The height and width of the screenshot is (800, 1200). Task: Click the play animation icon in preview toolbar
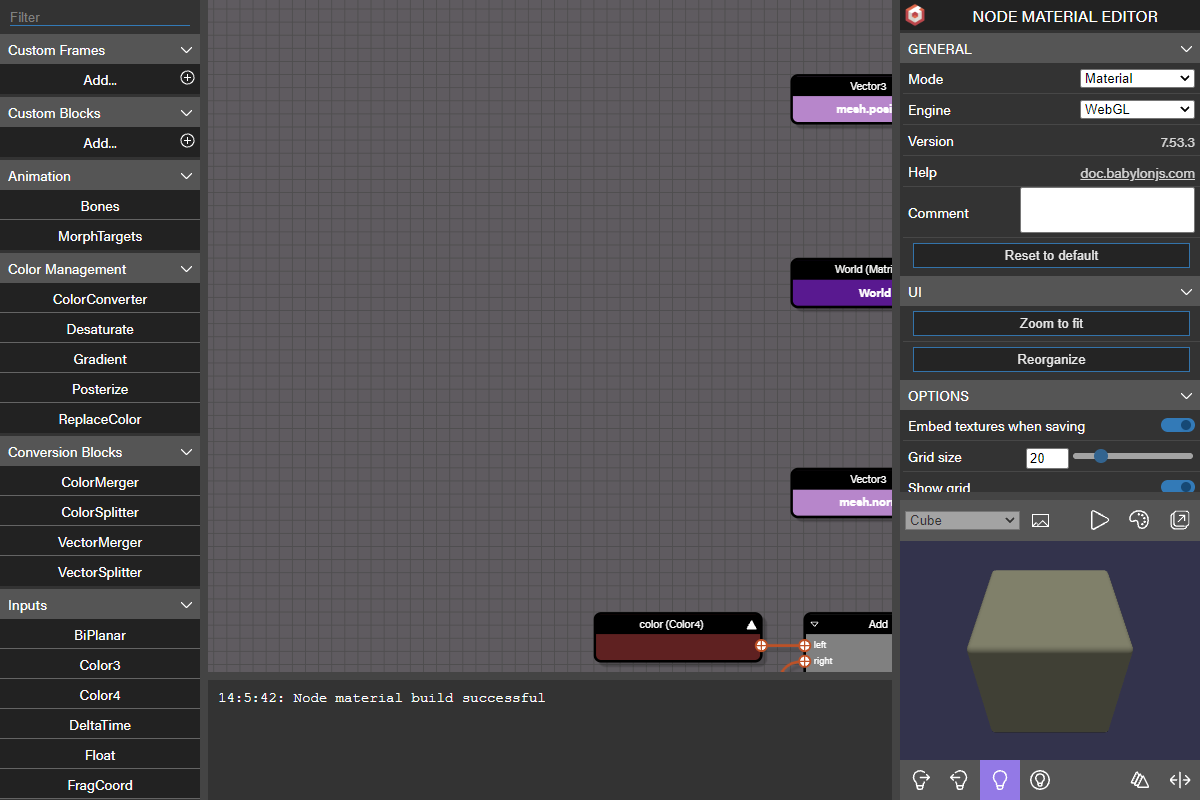(1099, 520)
